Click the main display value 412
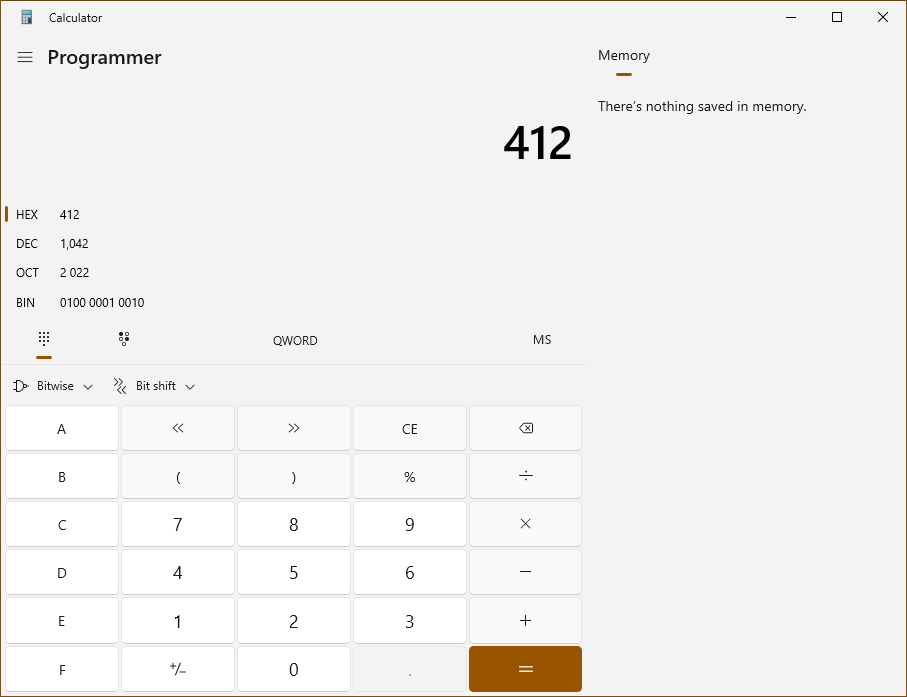907x697 pixels. [537, 143]
